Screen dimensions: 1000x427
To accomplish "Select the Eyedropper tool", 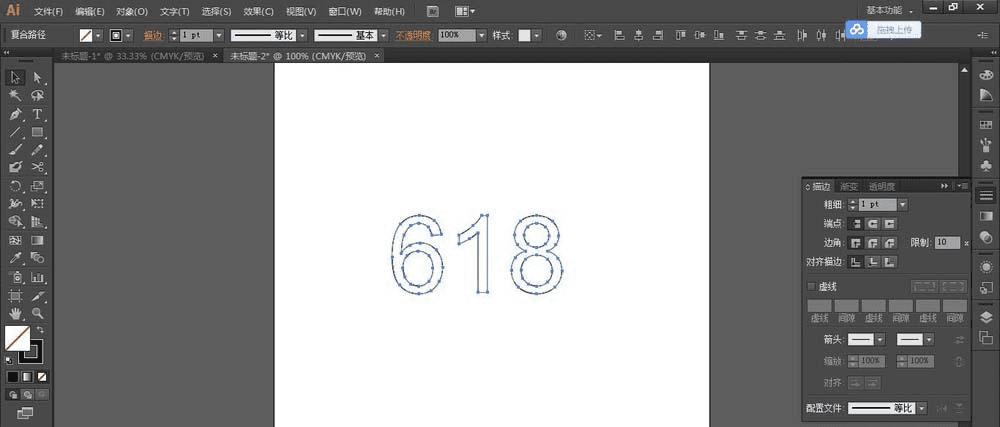I will pos(16,258).
